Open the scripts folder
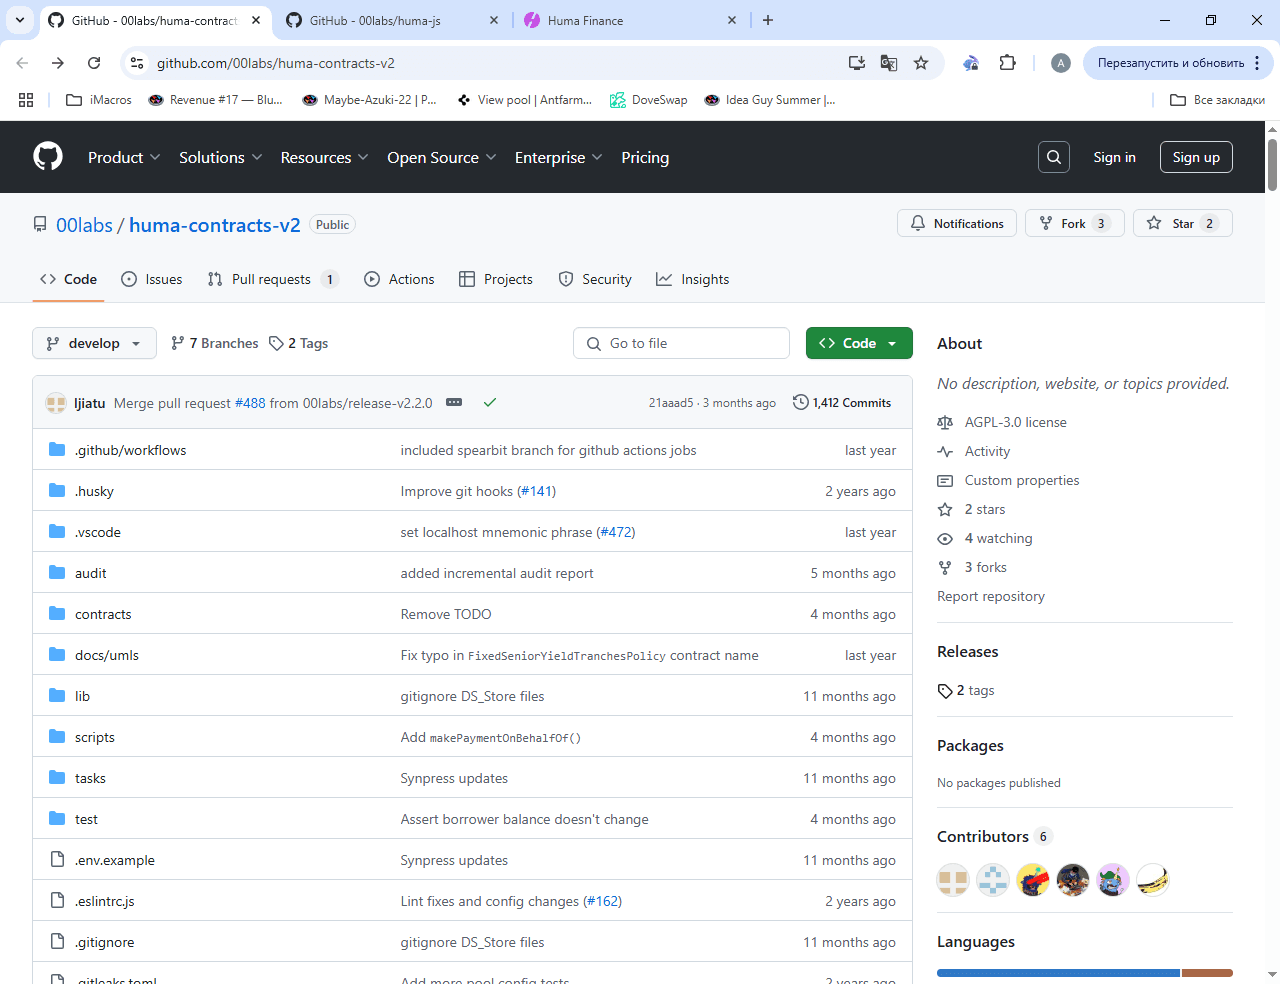1280x984 pixels. tap(95, 737)
